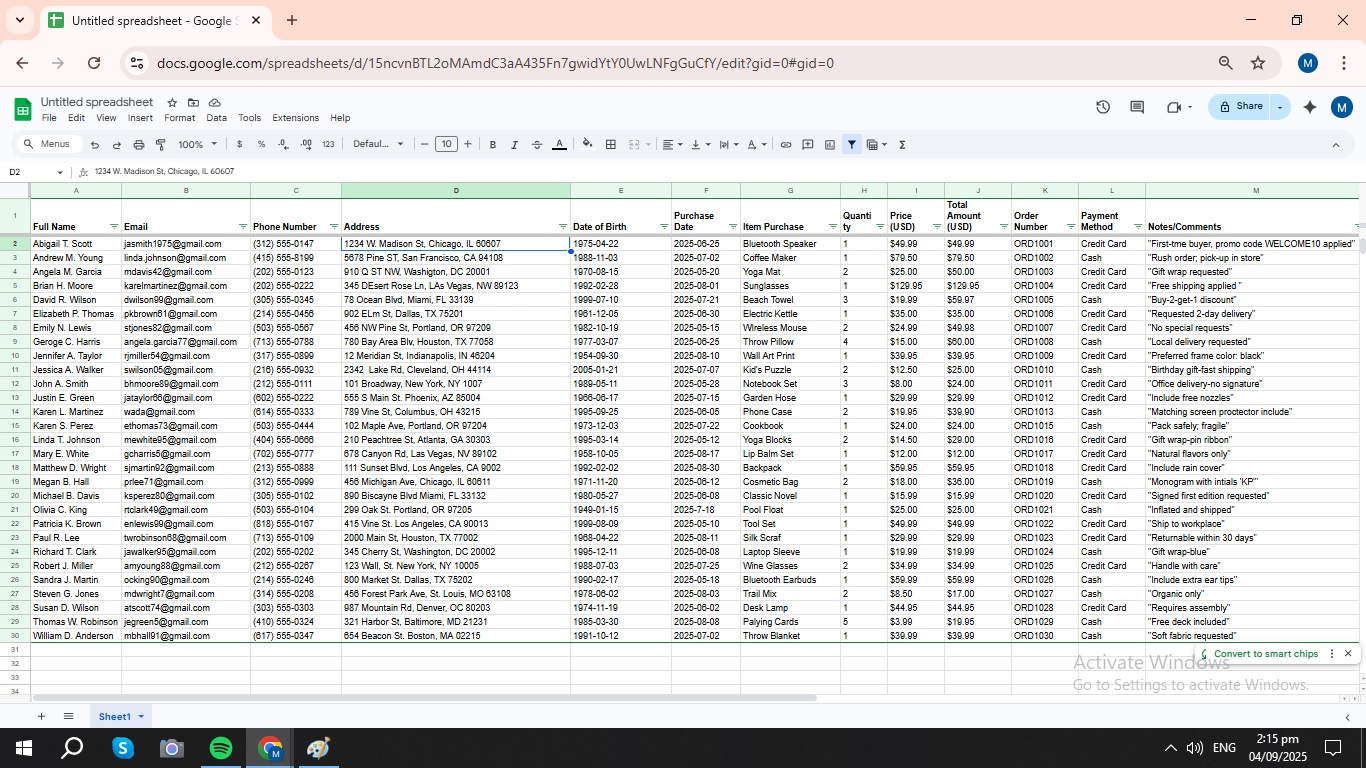The height and width of the screenshot is (768, 1366).
Task: Open version history clock icon
Action: click(1103, 107)
